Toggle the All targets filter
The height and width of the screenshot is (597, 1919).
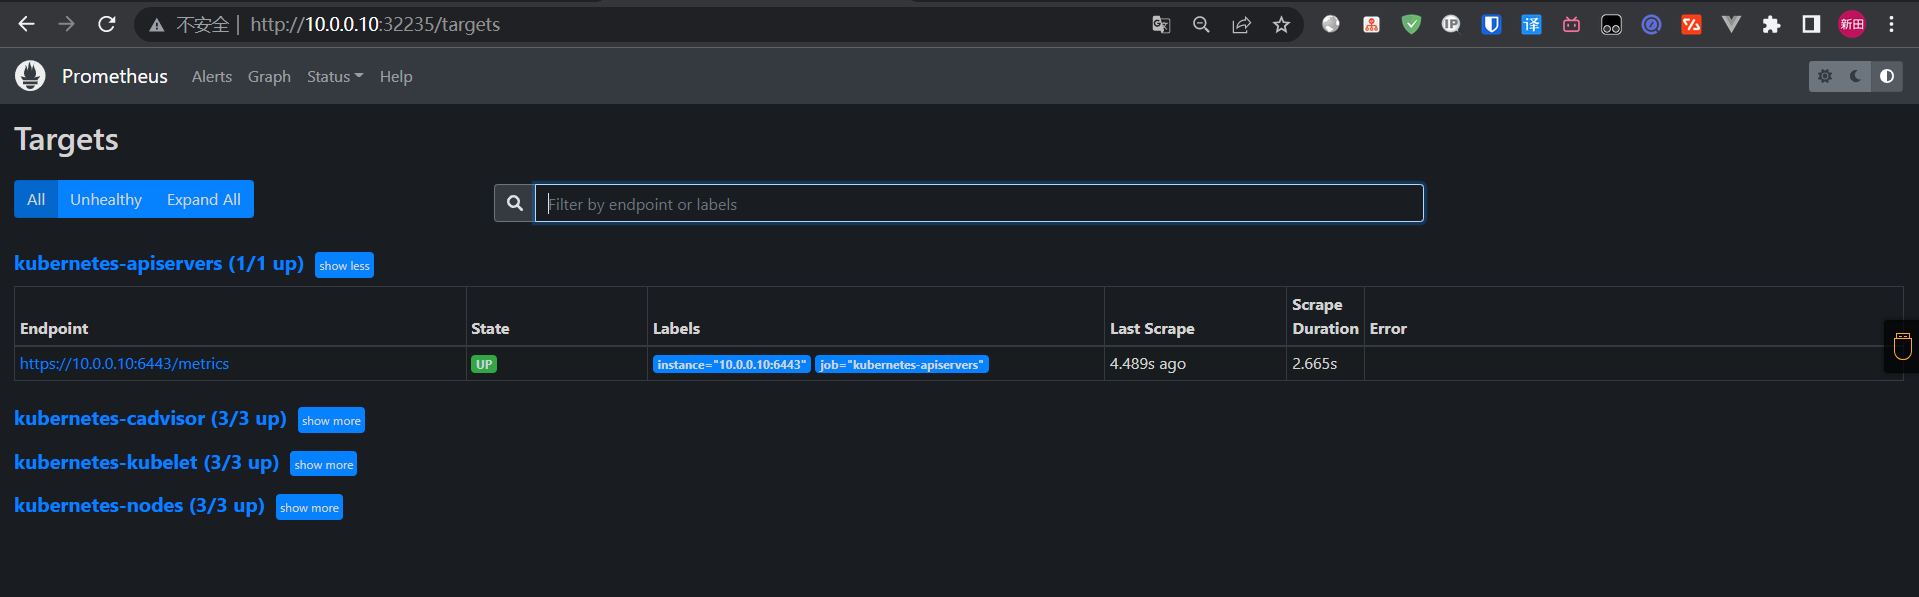click(x=36, y=199)
